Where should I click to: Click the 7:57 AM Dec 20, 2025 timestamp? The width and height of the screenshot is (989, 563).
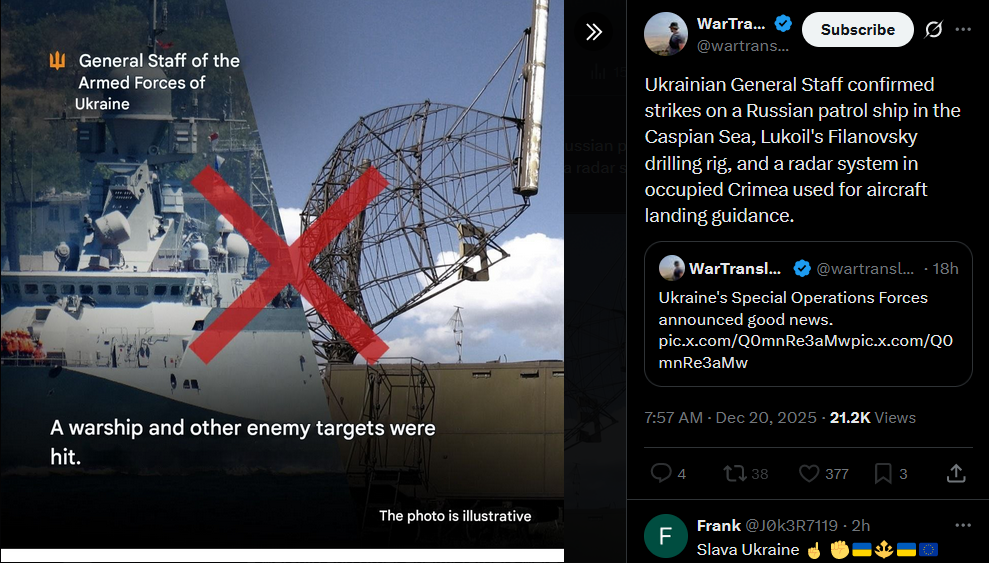coord(730,417)
